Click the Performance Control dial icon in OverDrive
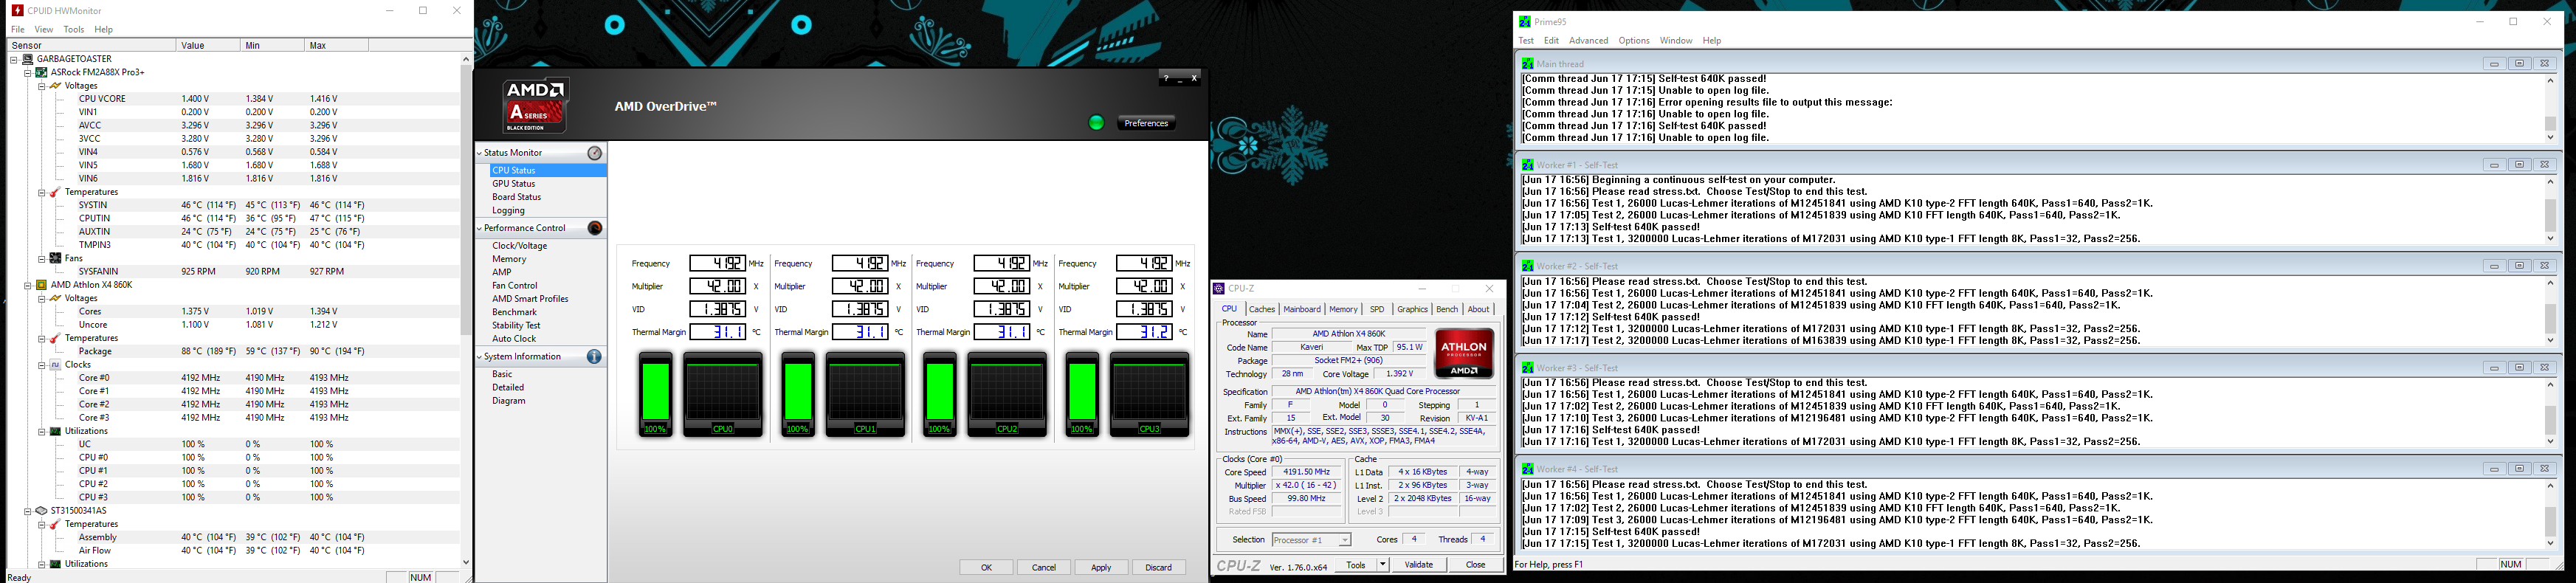The height and width of the screenshot is (583, 2576). click(595, 228)
